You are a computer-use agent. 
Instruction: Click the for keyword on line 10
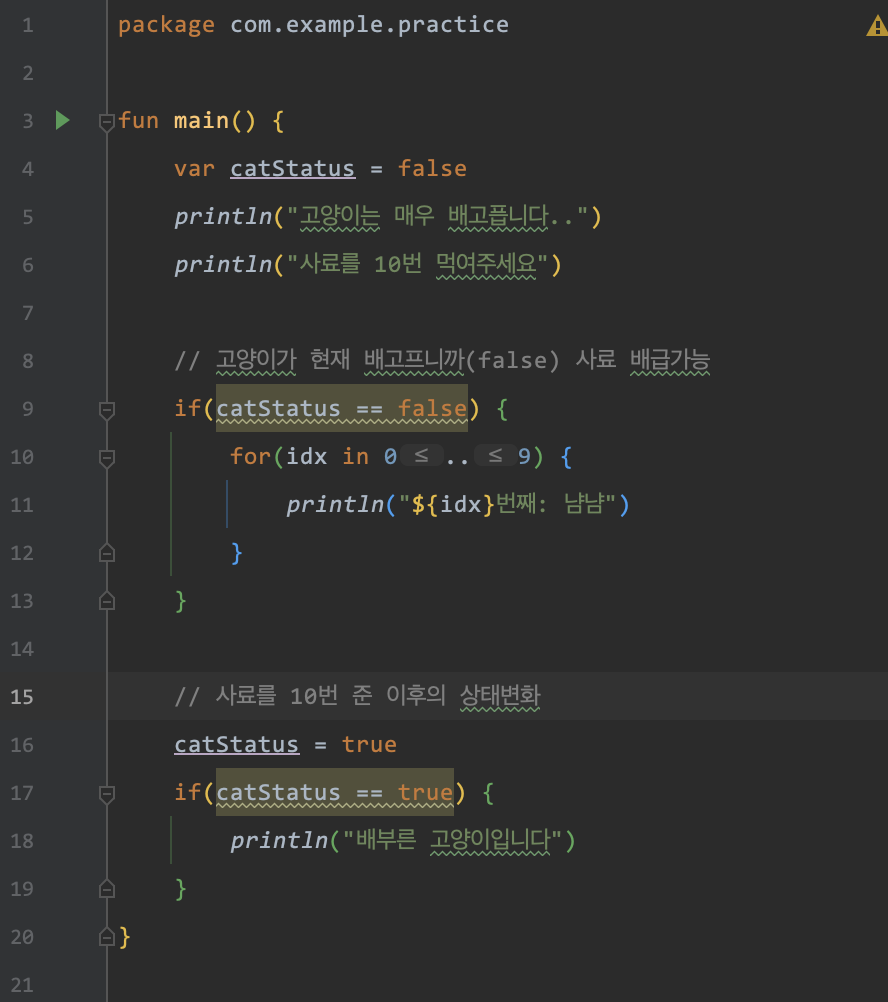pos(250,456)
